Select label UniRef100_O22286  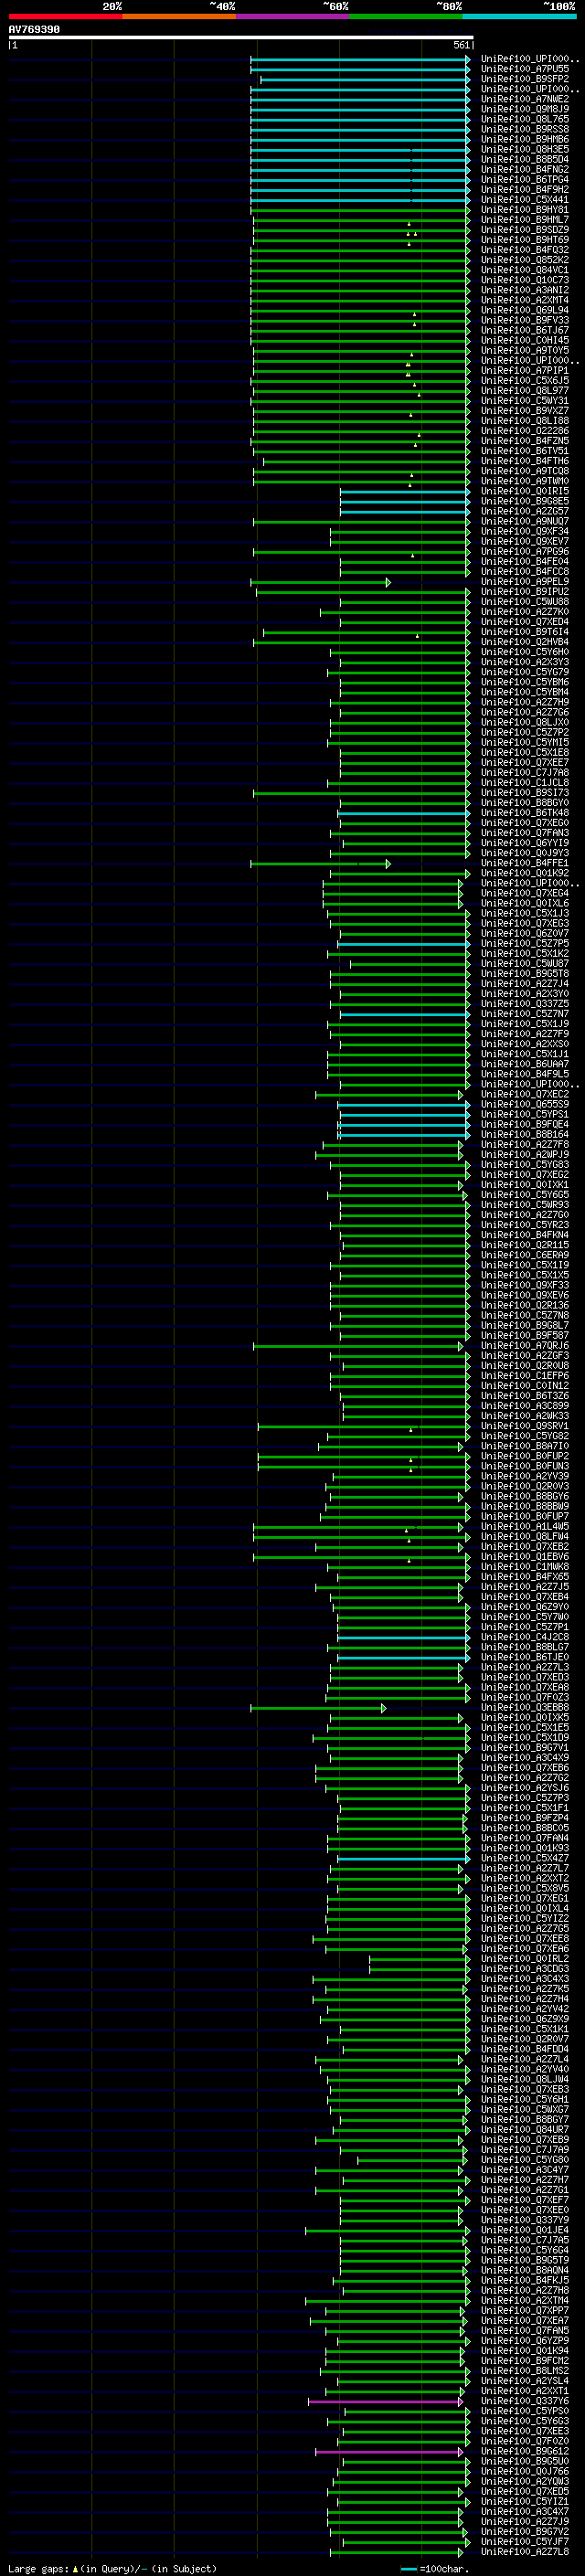(x=525, y=431)
